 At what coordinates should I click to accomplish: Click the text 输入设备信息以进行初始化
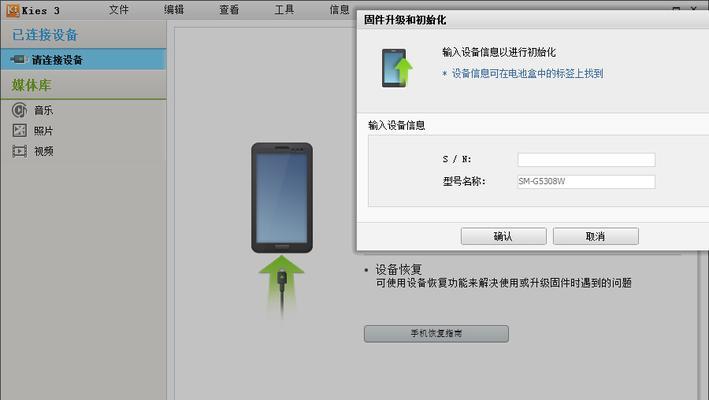click(x=499, y=52)
